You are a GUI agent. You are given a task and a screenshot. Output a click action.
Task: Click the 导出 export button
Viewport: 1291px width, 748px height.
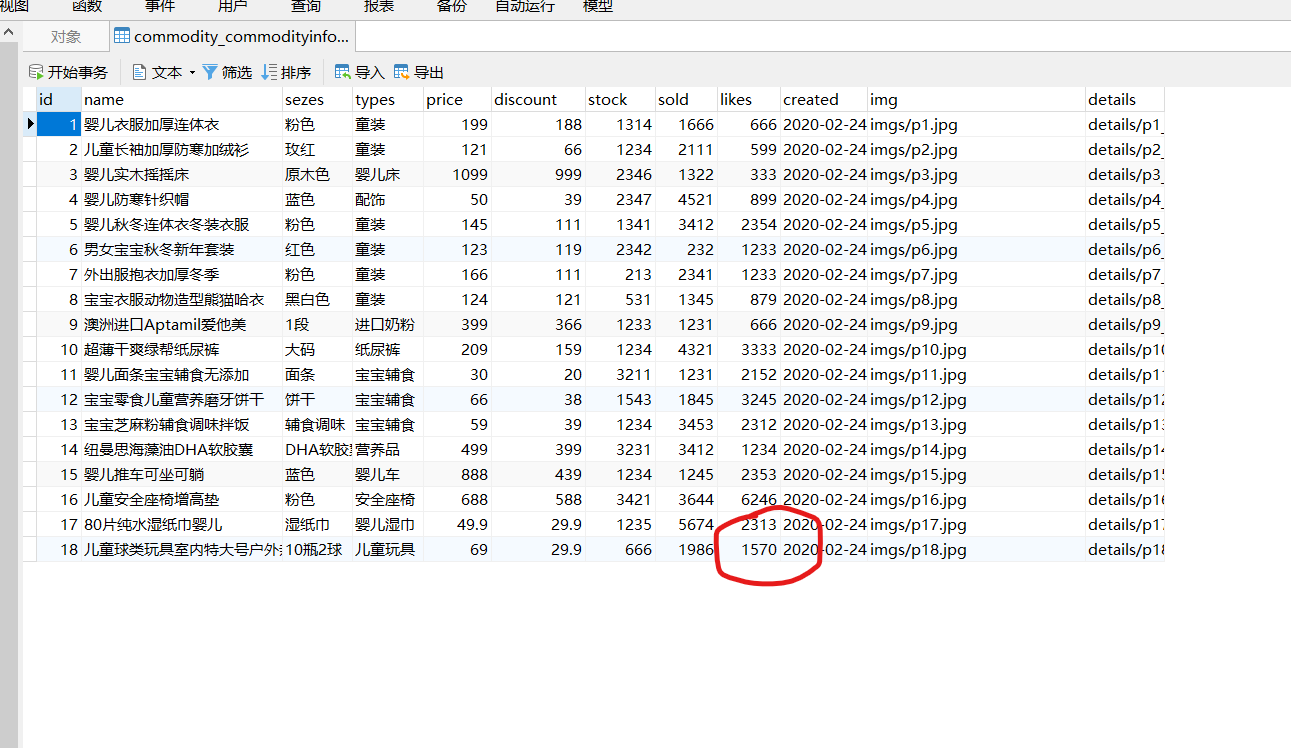(419, 72)
